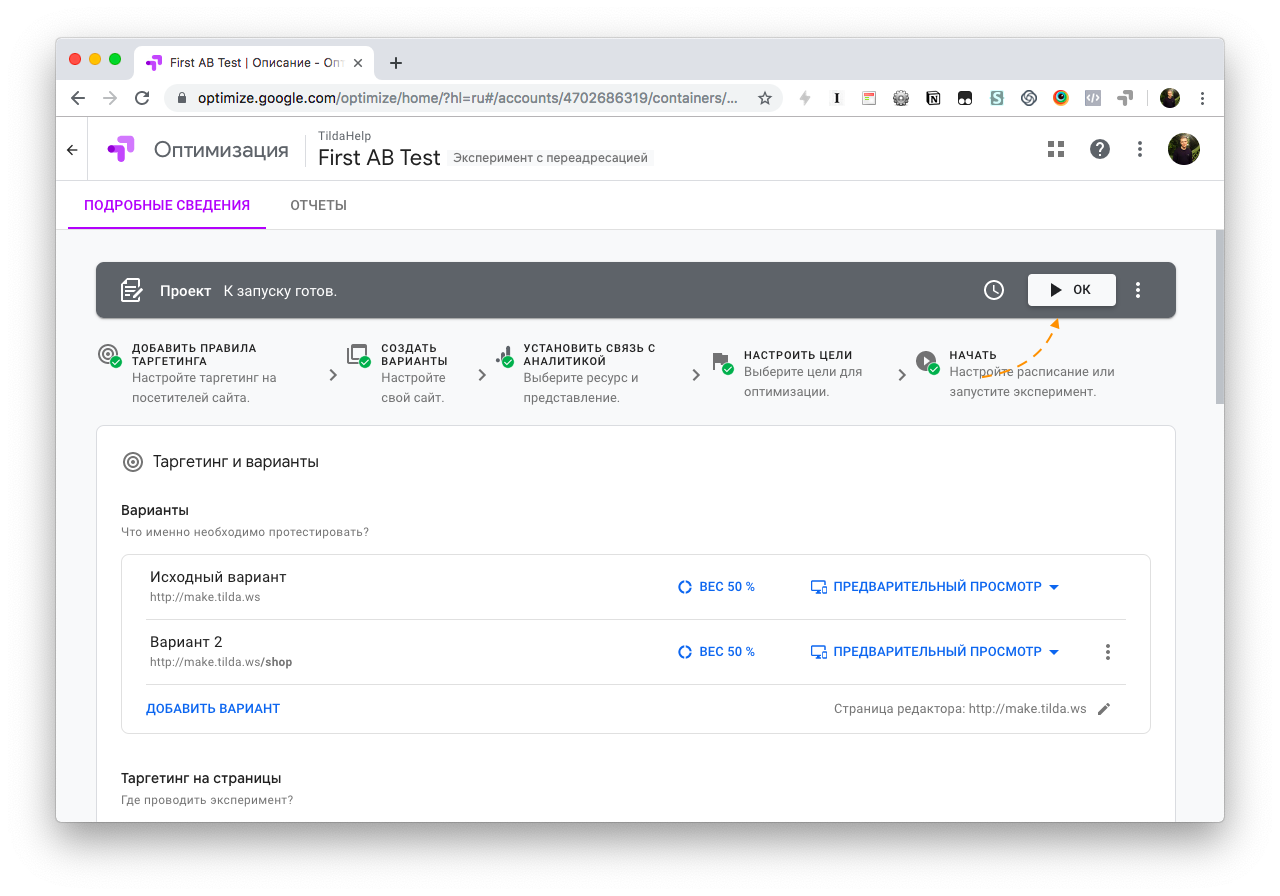This screenshot has width=1280, height=896.
Task: Click the red-lined note extension icon
Action: 869,98
